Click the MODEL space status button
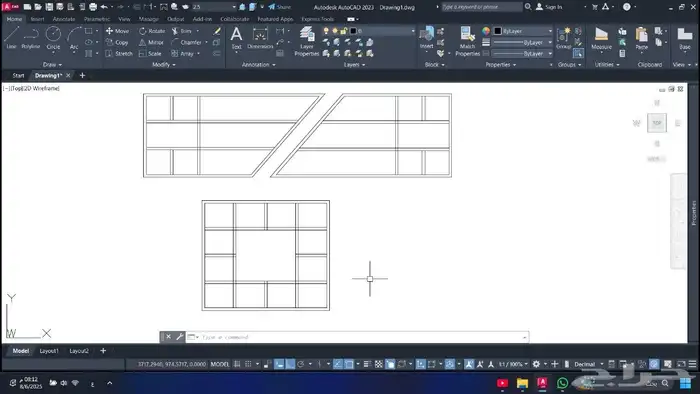 click(220, 364)
